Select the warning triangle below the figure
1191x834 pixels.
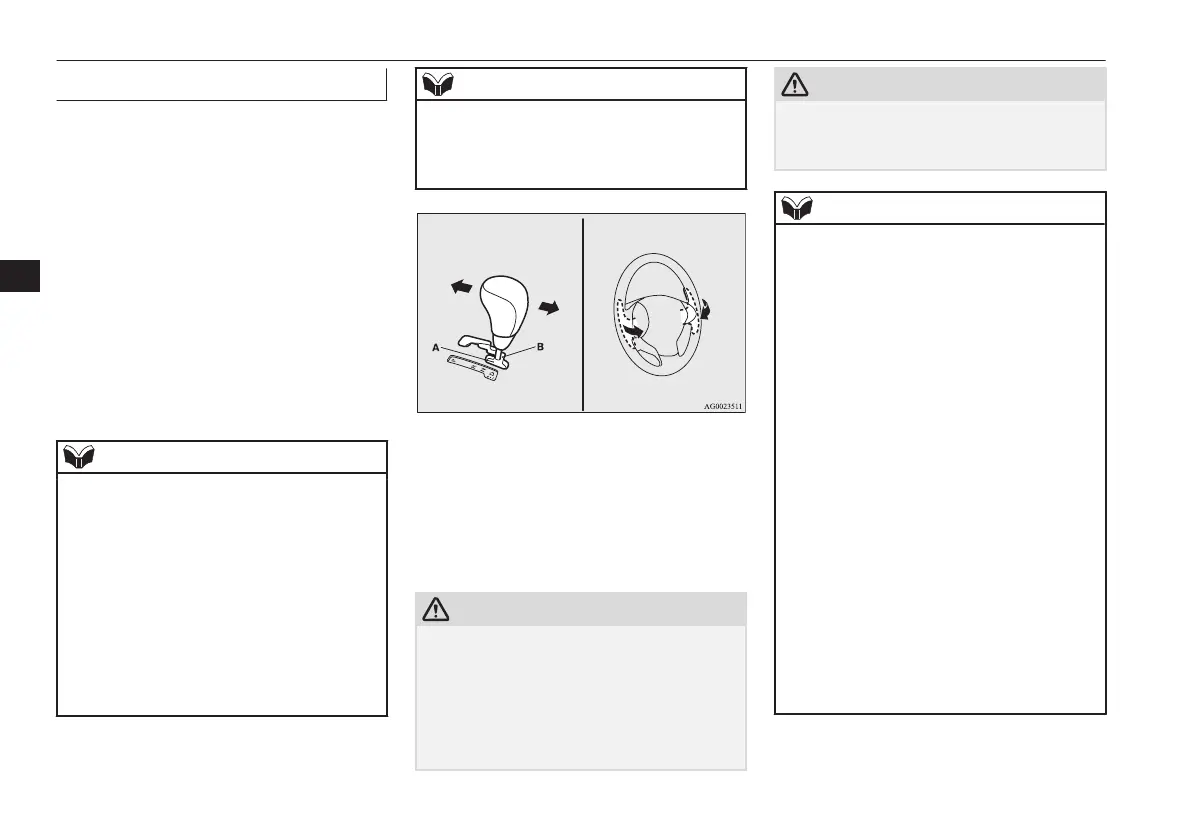(x=435, y=609)
